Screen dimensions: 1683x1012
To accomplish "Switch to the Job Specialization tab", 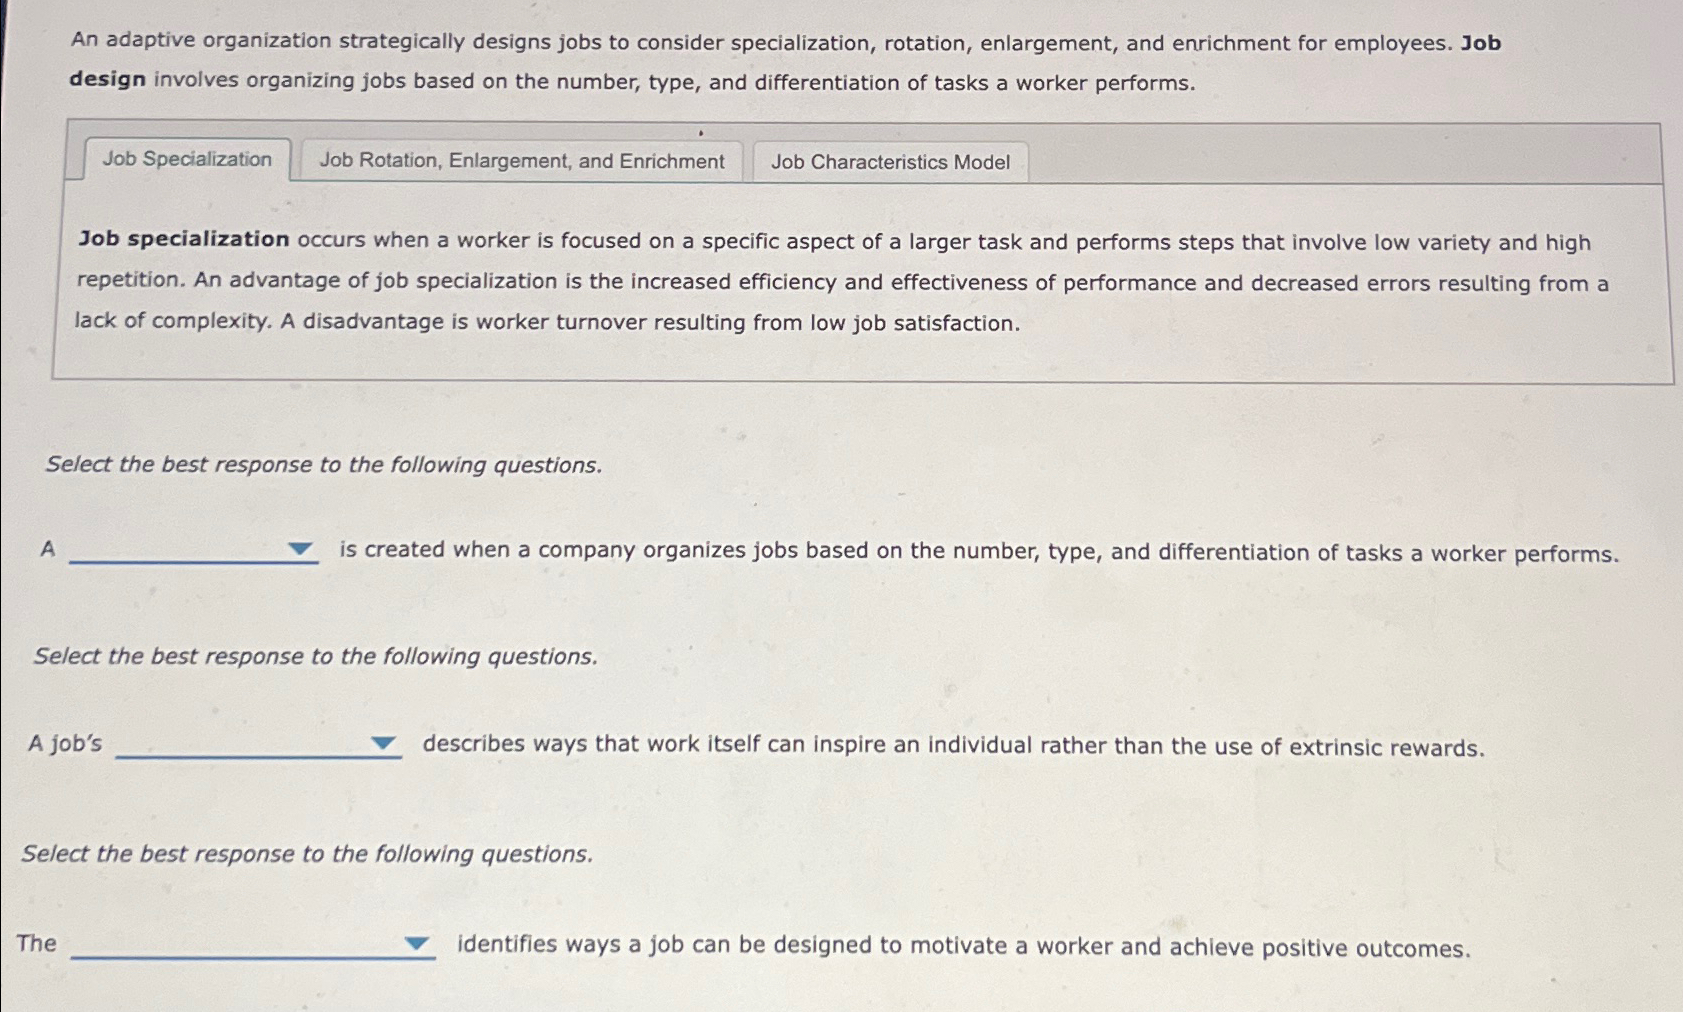I will click(x=187, y=158).
